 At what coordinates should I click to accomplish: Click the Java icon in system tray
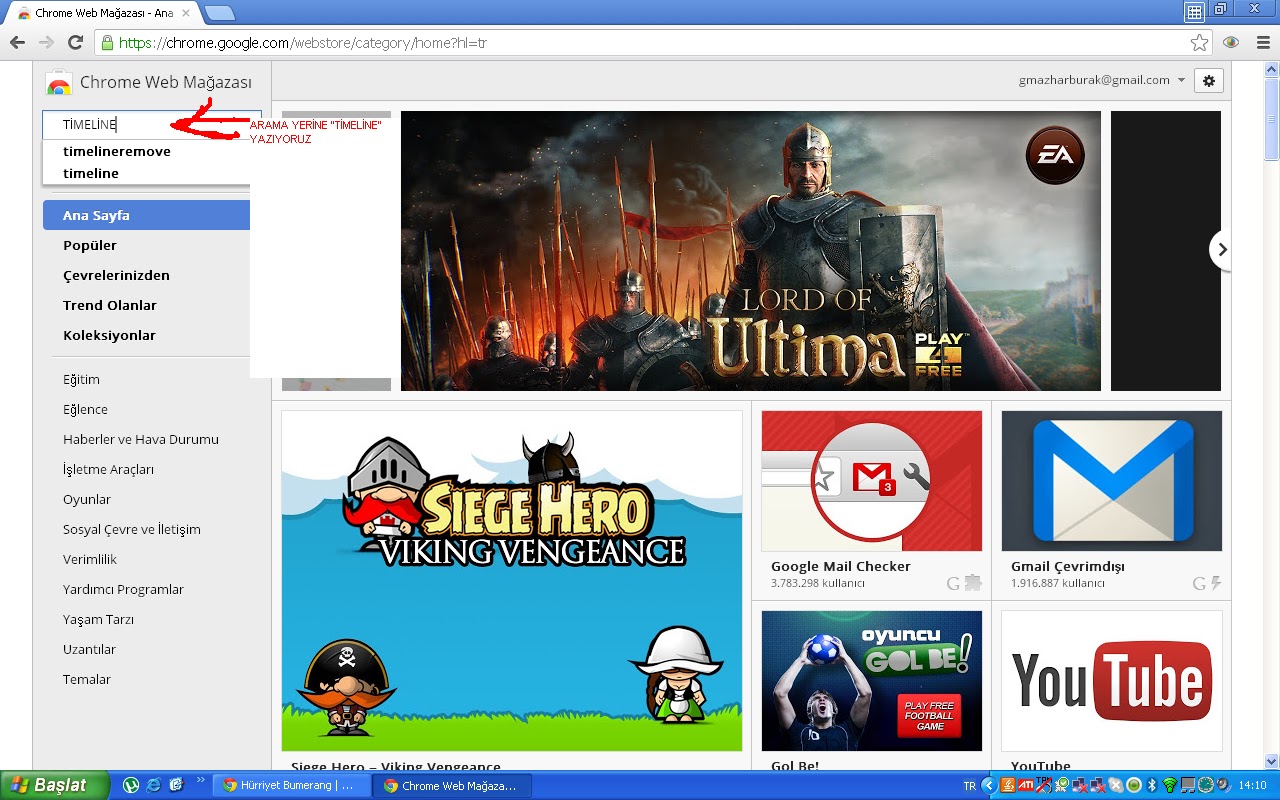[1008, 785]
